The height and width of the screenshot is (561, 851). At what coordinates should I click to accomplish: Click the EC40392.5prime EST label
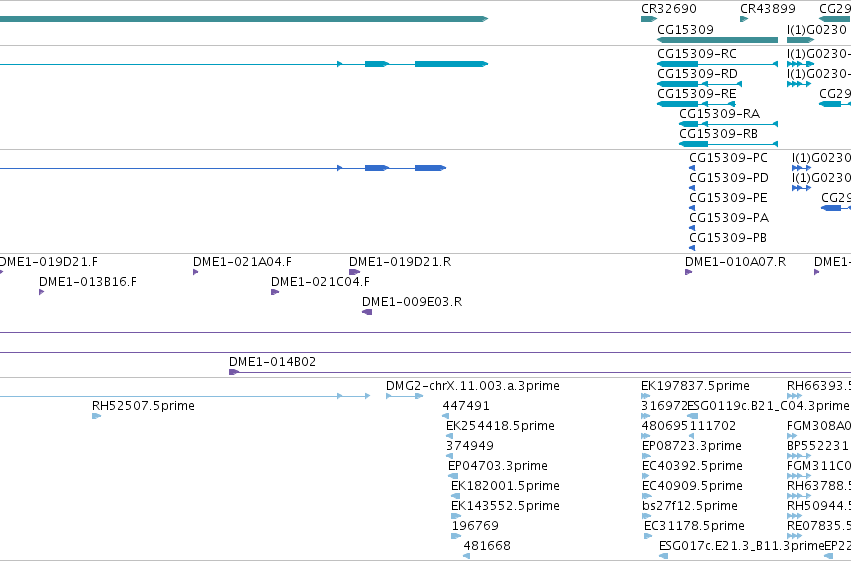692,466
